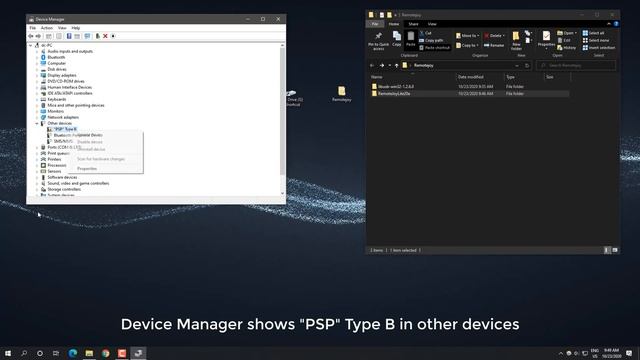Image resolution: width=640 pixels, height=360 pixels.
Task: Open Task View from the taskbar
Action: (56, 353)
